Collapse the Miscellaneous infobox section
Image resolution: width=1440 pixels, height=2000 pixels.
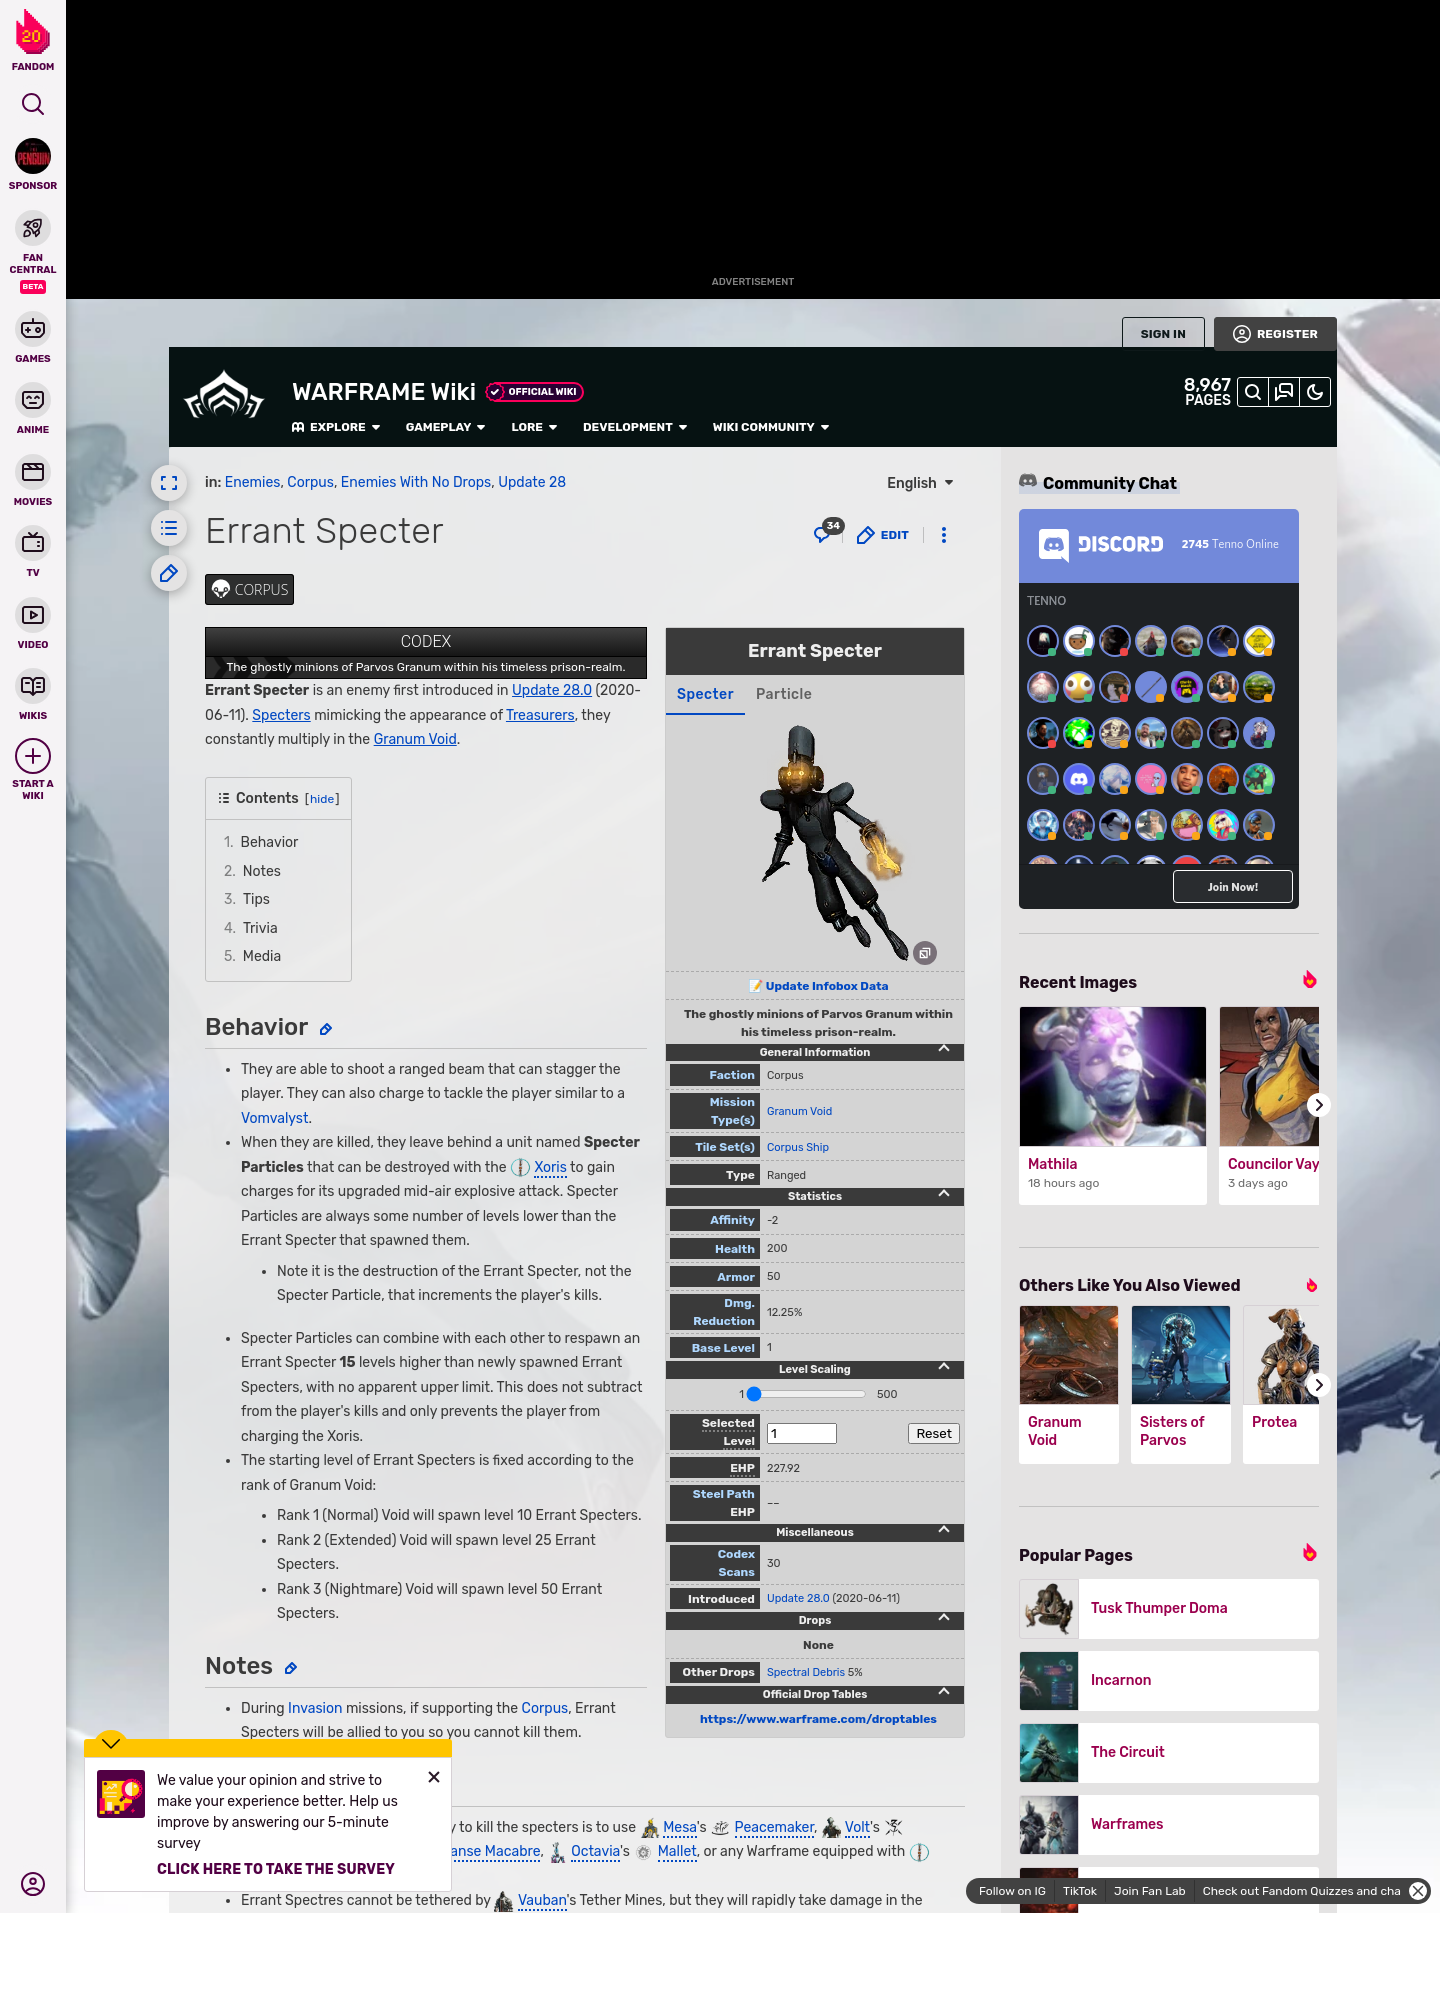tap(944, 1530)
